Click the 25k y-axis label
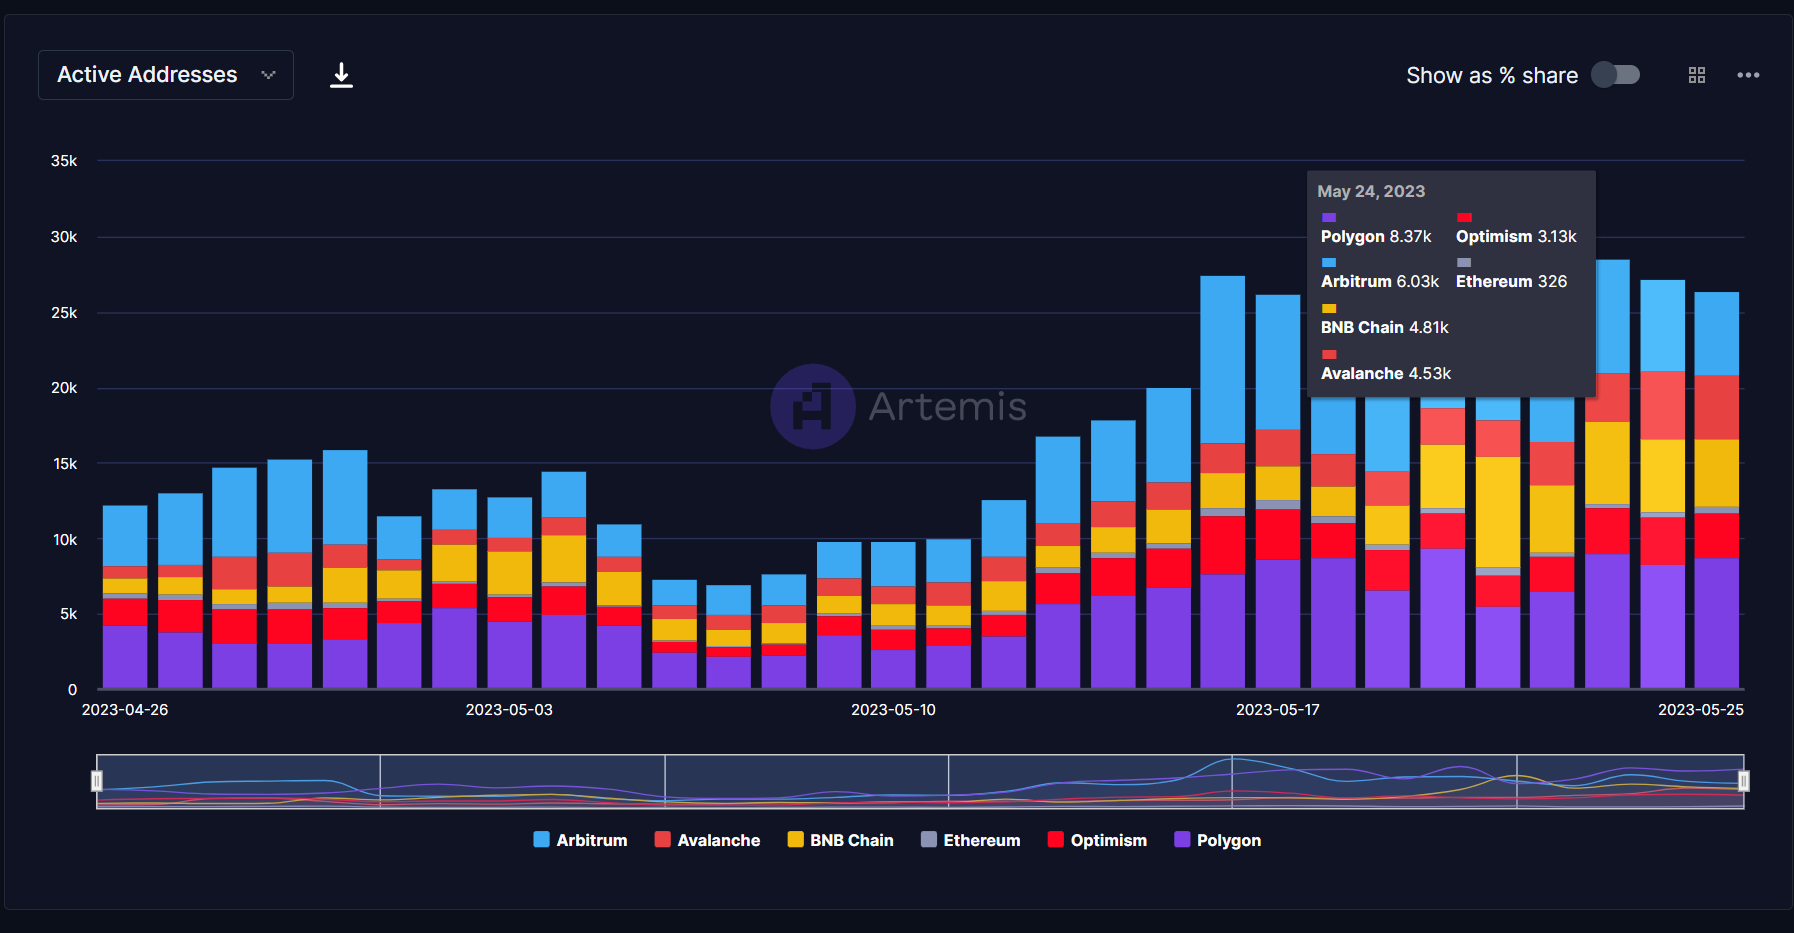Screen dimensions: 1794x933 [64, 313]
